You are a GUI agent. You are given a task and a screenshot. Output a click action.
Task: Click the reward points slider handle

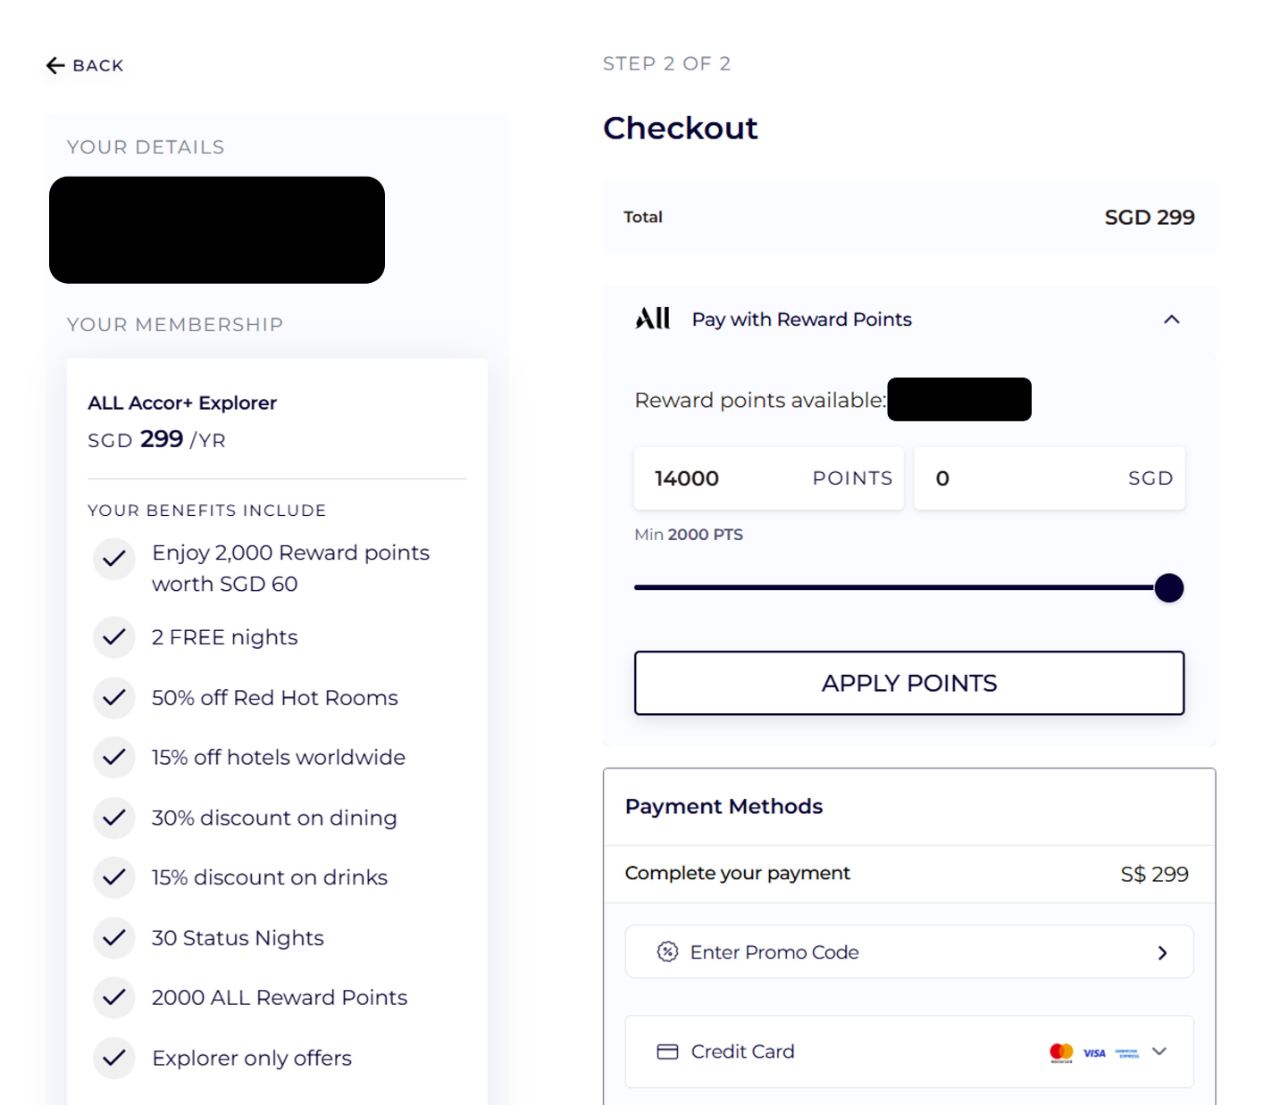(x=1169, y=588)
